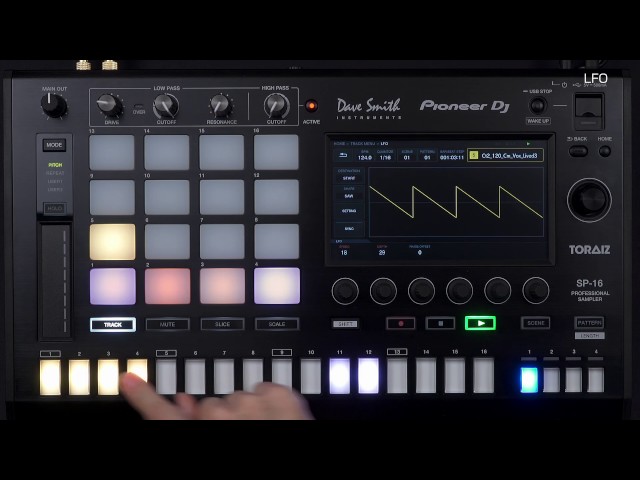Image resolution: width=640 pixels, height=480 pixels.
Task: Hit performance pad 9
Action: pyautogui.click(x=112, y=197)
